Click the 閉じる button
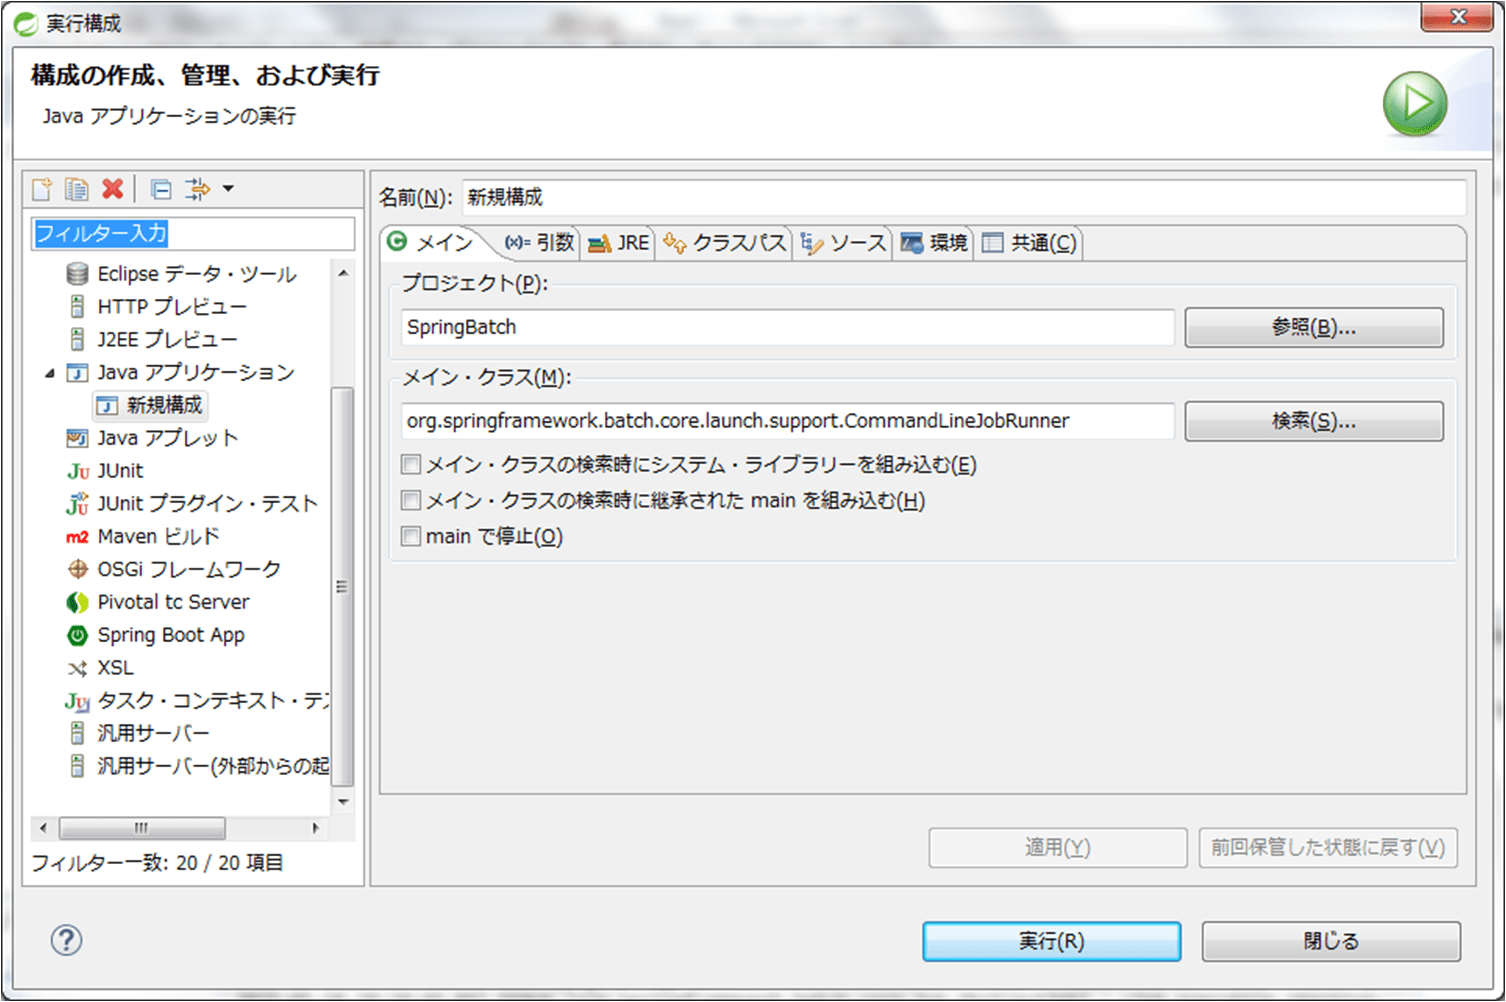This screenshot has width=1506, height=1002. point(1331,941)
